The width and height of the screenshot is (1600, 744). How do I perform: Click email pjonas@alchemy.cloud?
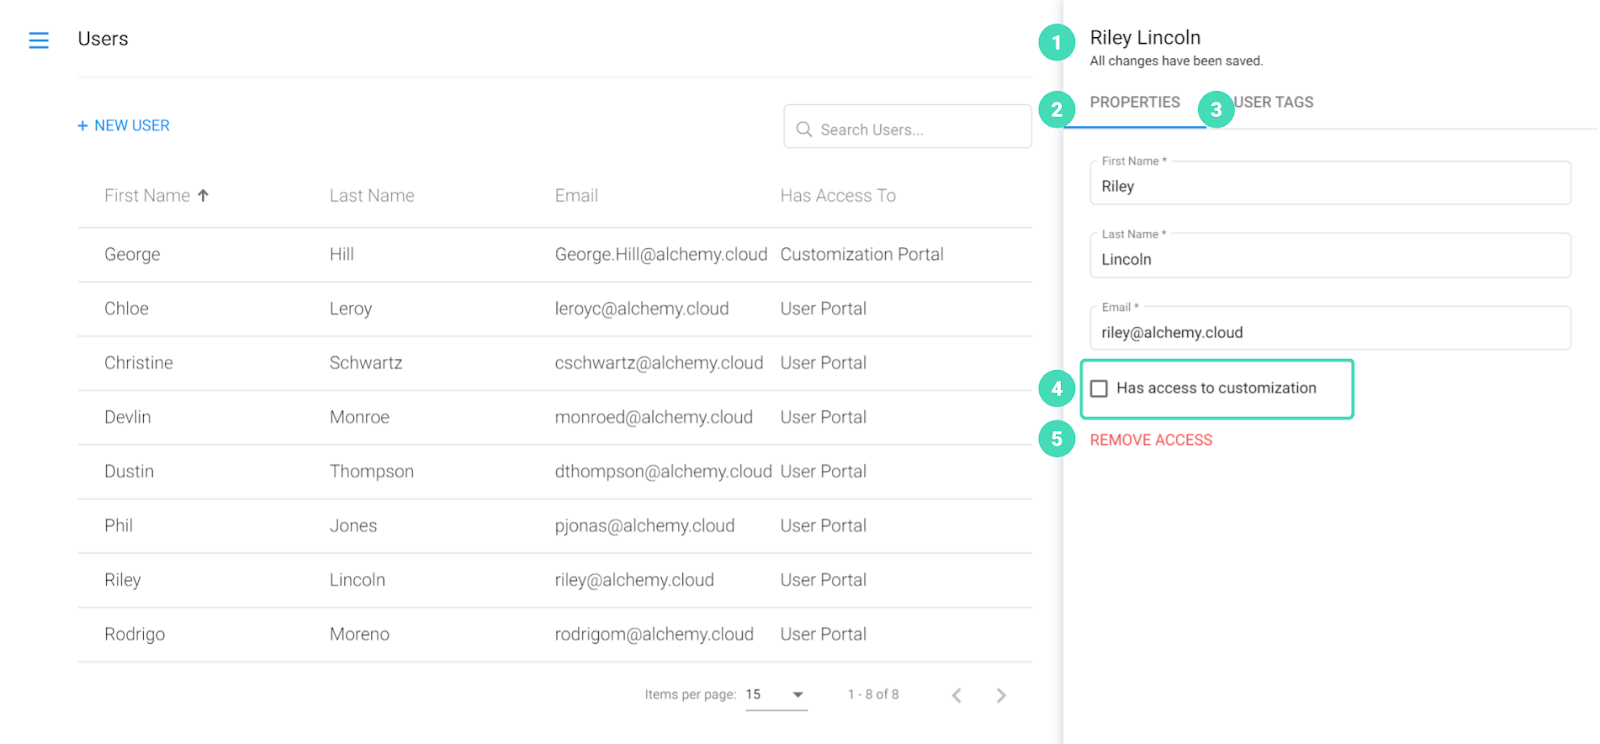pos(645,525)
